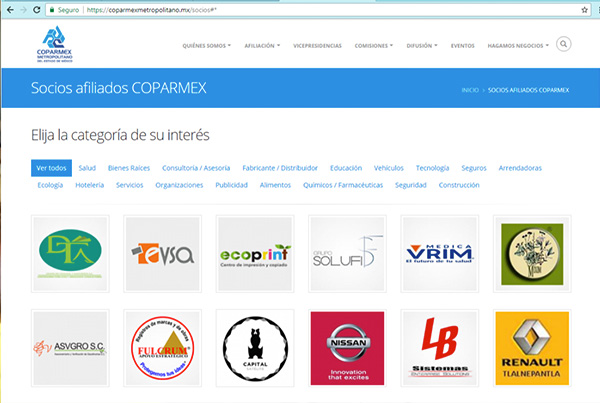The image size is (600, 403).
Task: Click the browser forward arrow
Action: 23,10
